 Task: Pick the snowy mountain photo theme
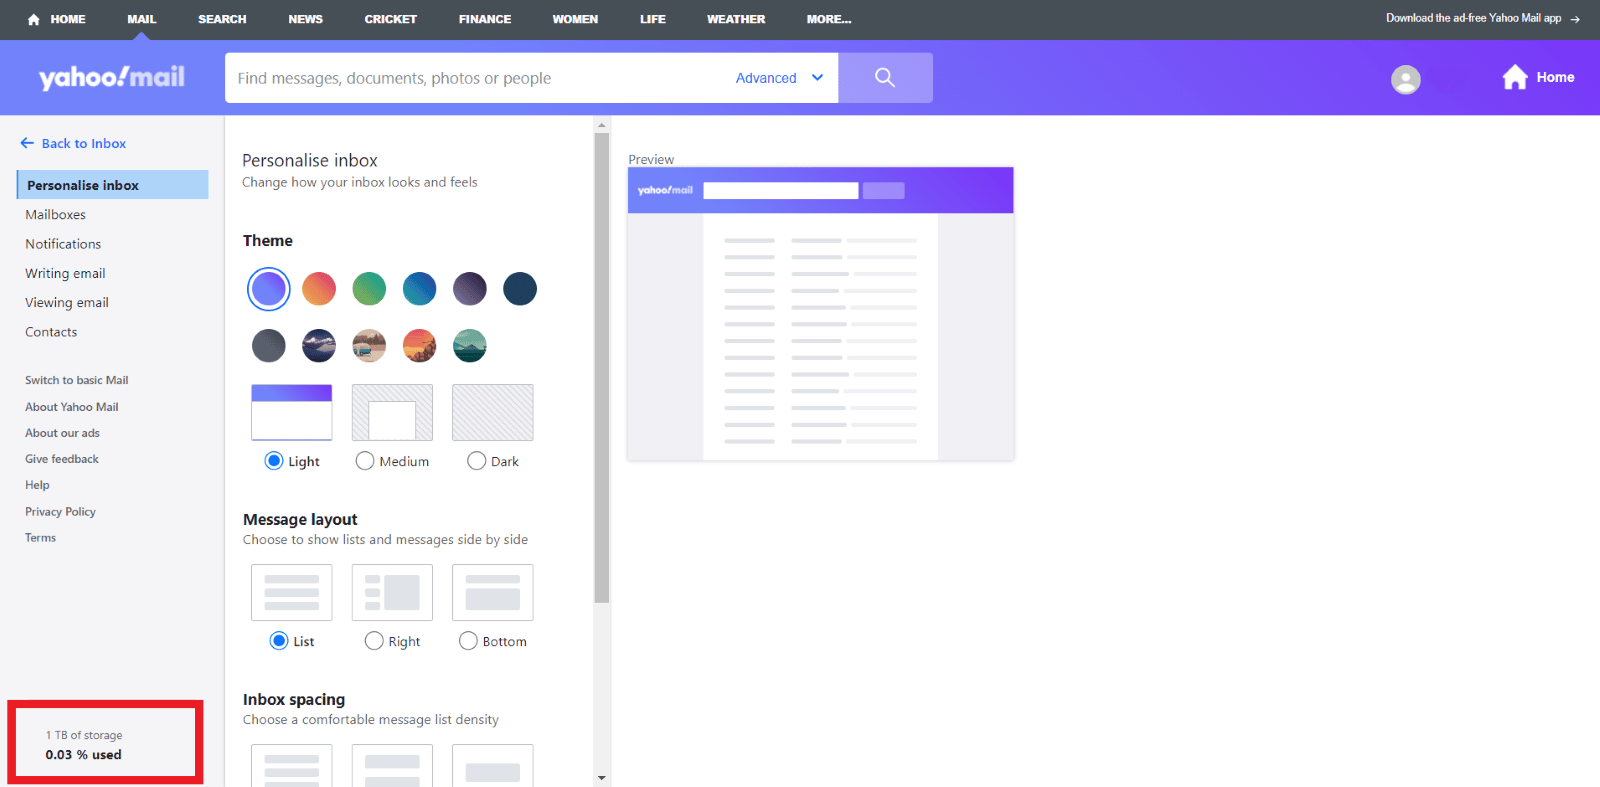click(x=319, y=346)
